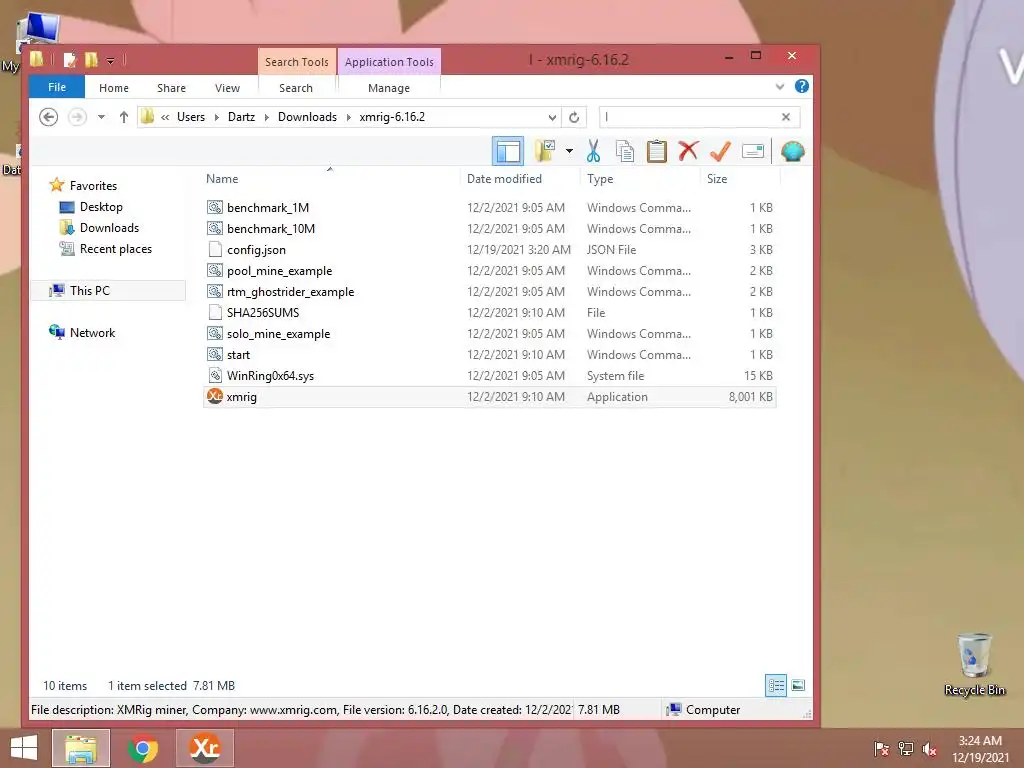1024x768 pixels.
Task: Select the config.json file
Action: [256, 249]
